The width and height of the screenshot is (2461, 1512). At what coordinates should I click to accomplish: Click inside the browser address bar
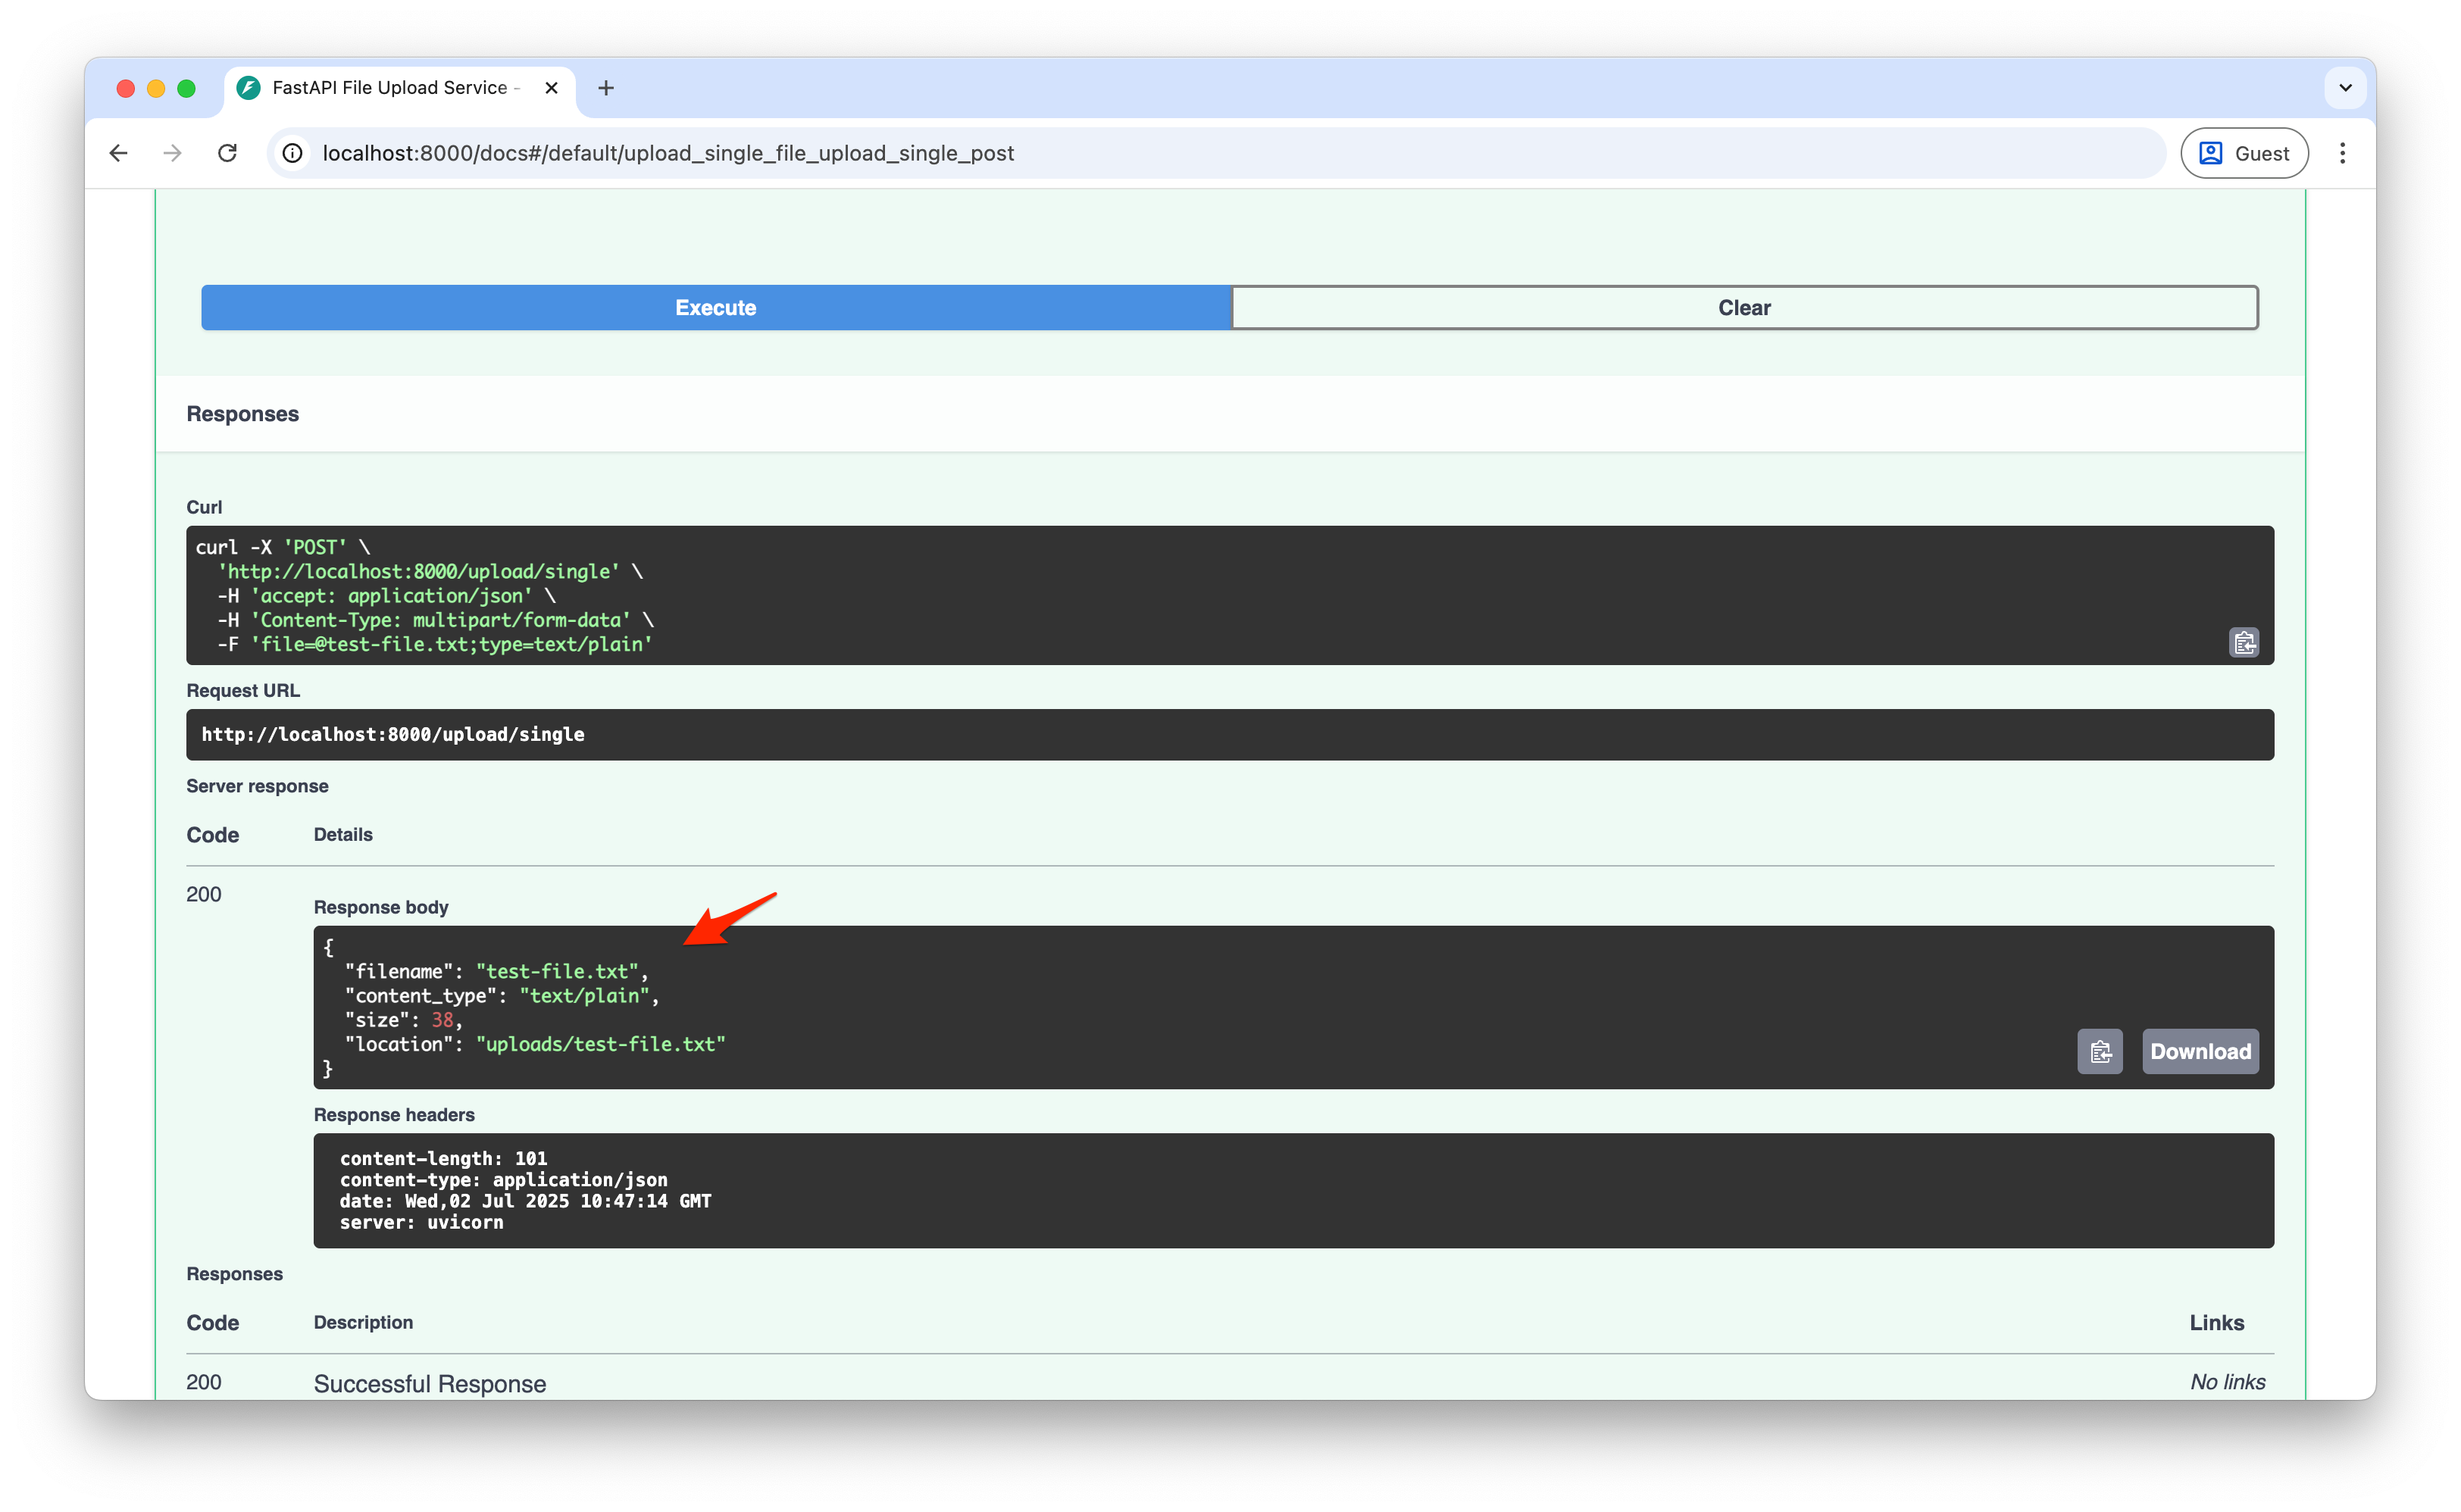pos(900,153)
